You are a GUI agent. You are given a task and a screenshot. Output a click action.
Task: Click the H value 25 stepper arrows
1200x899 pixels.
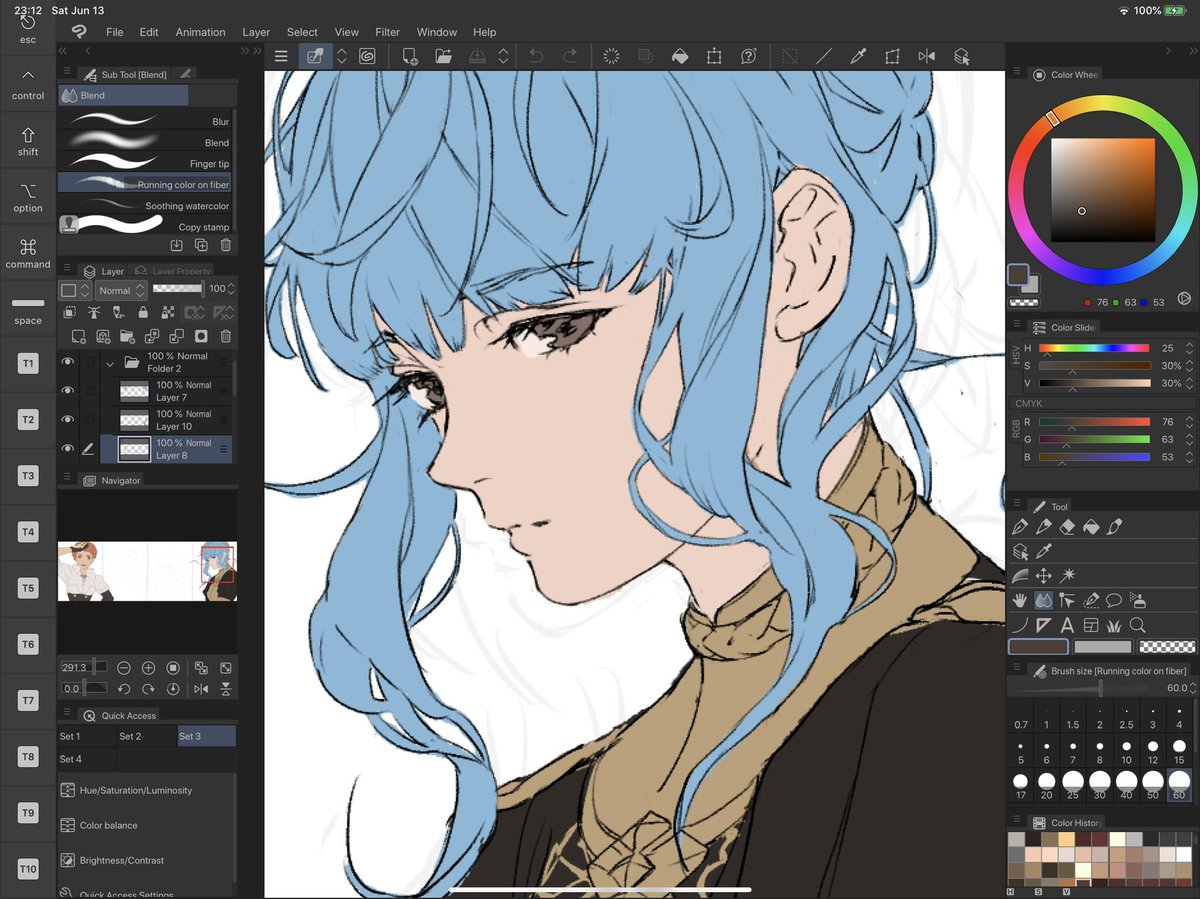1190,348
